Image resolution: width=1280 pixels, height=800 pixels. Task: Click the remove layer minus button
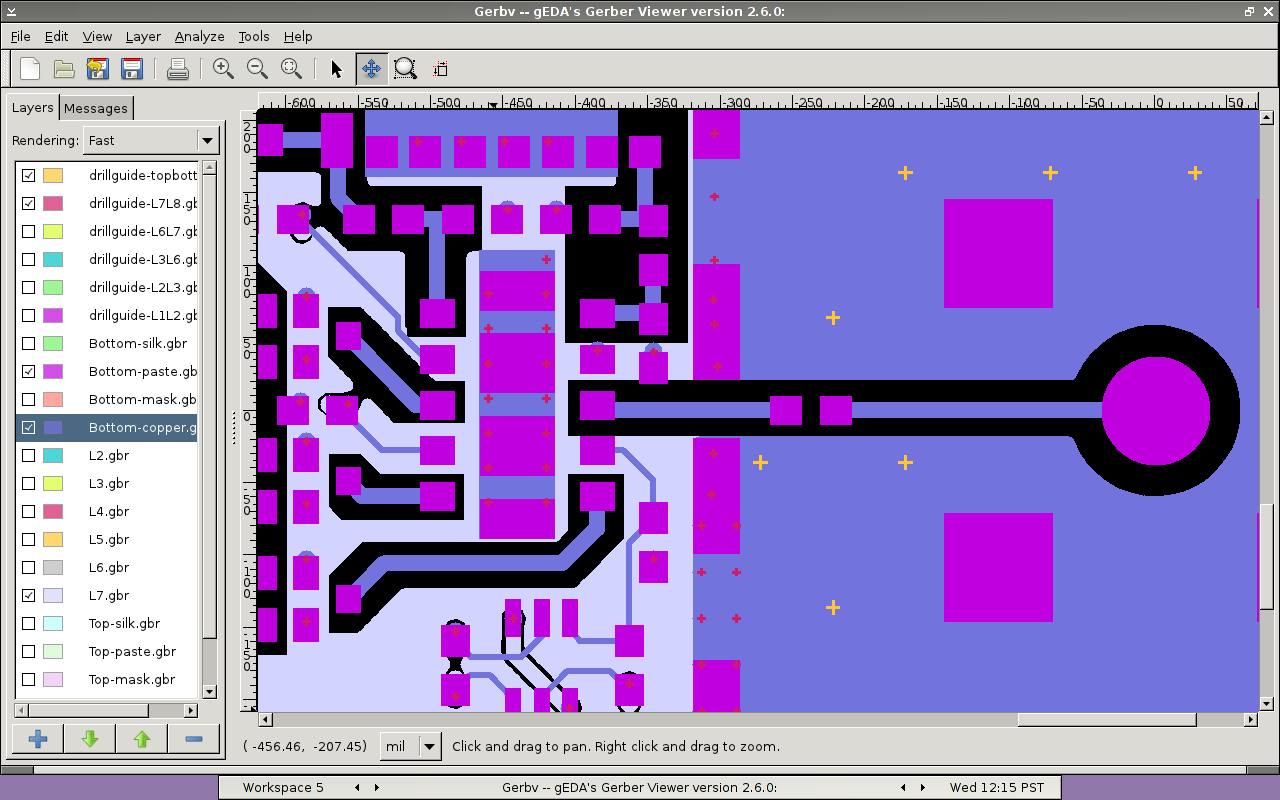(x=194, y=739)
